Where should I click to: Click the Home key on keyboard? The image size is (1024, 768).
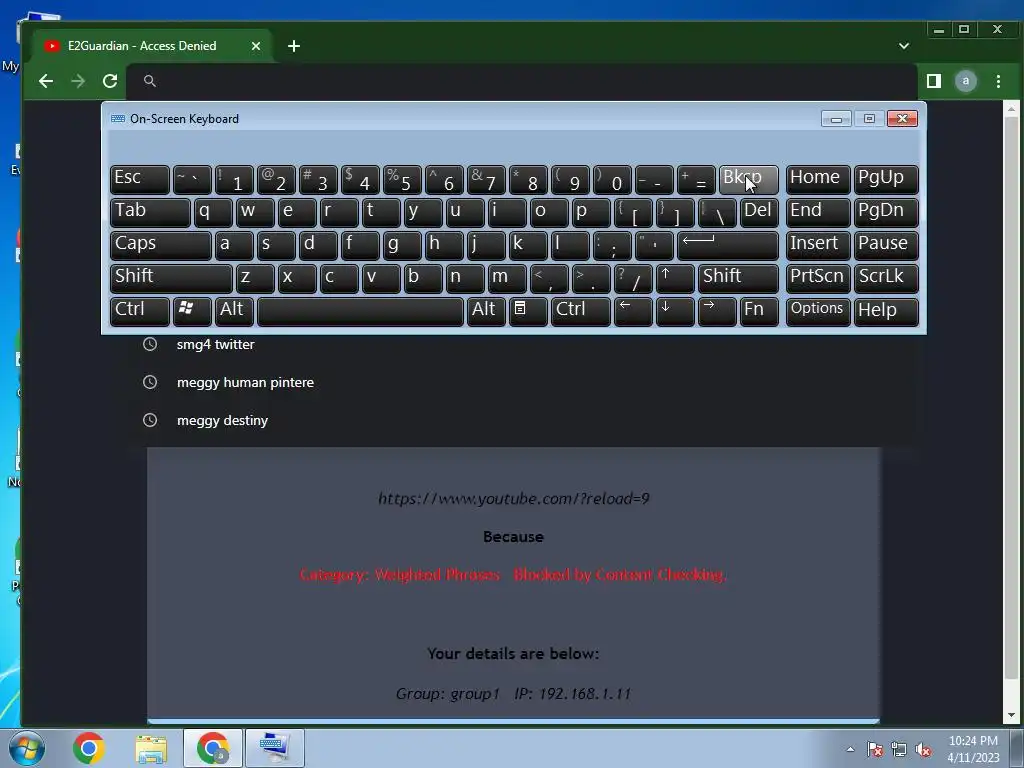pyautogui.click(x=818, y=180)
